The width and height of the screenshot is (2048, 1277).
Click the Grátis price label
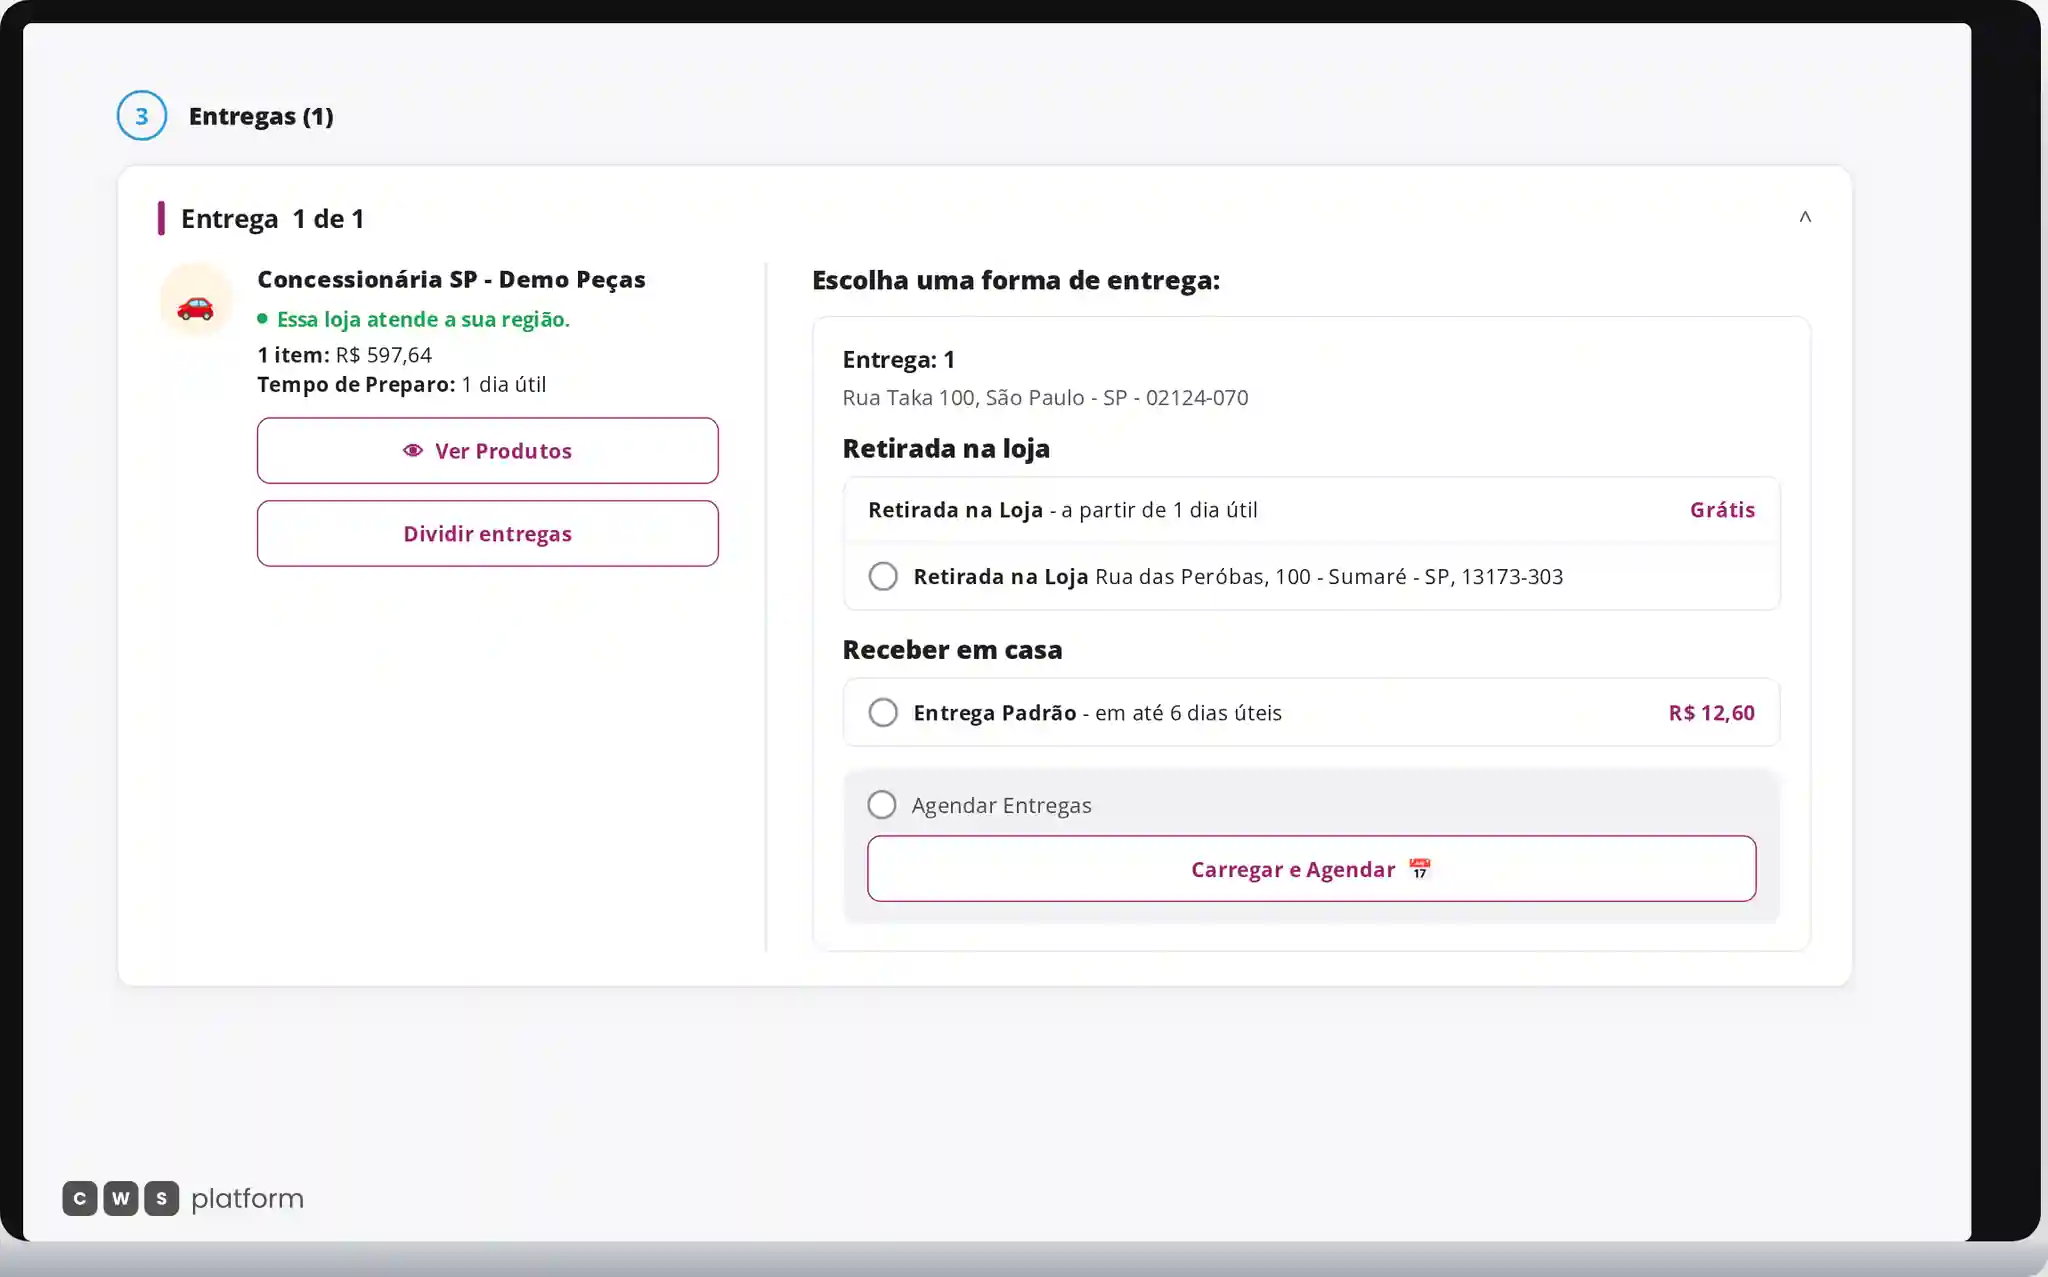pyautogui.click(x=1722, y=510)
